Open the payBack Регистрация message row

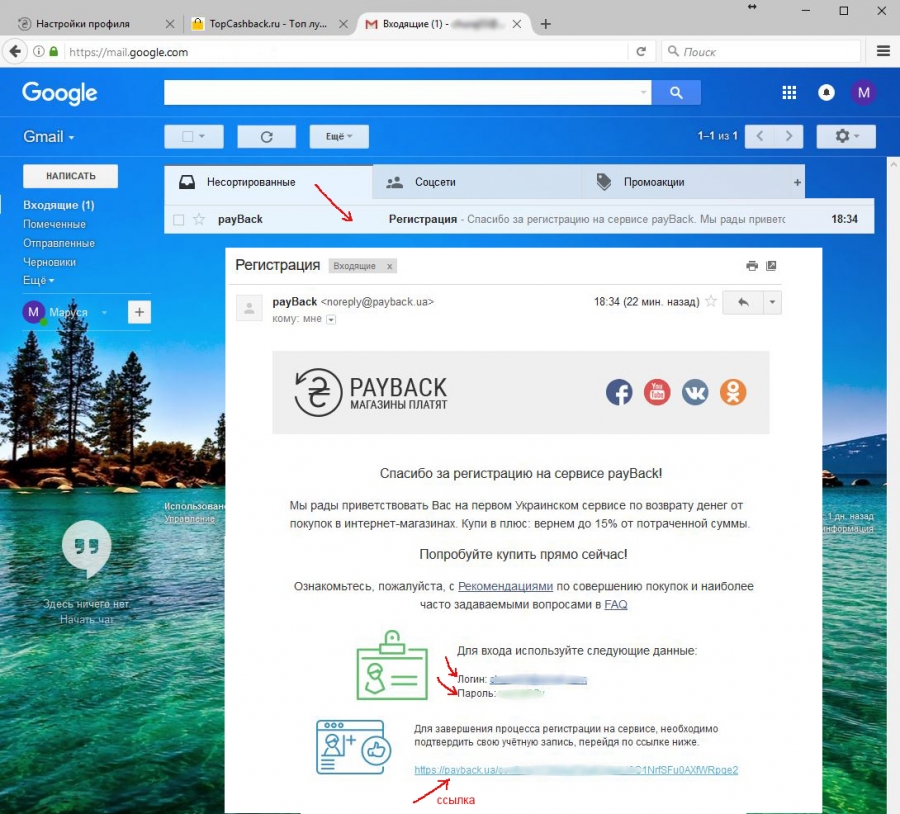click(x=519, y=219)
